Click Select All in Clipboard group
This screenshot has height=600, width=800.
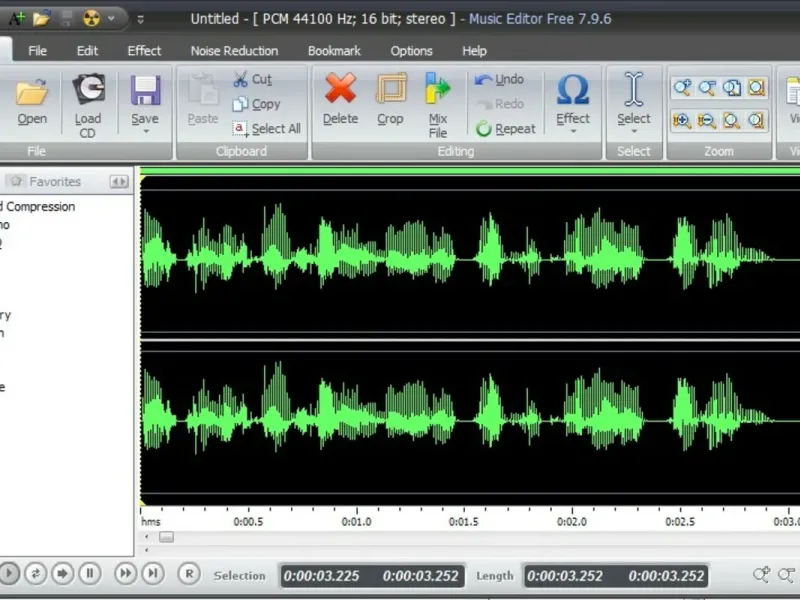coord(266,128)
